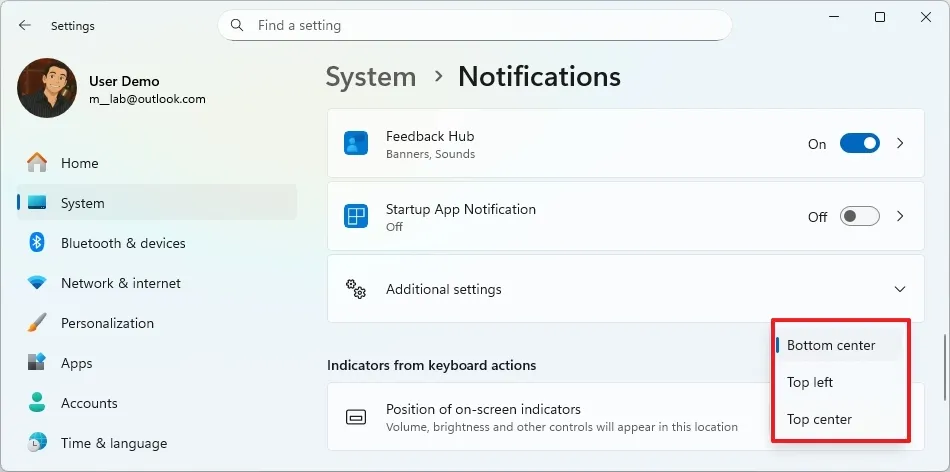The width and height of the screenshot is (950, 472).
Task: Click the System monitor icon
Action: (37, 203)
